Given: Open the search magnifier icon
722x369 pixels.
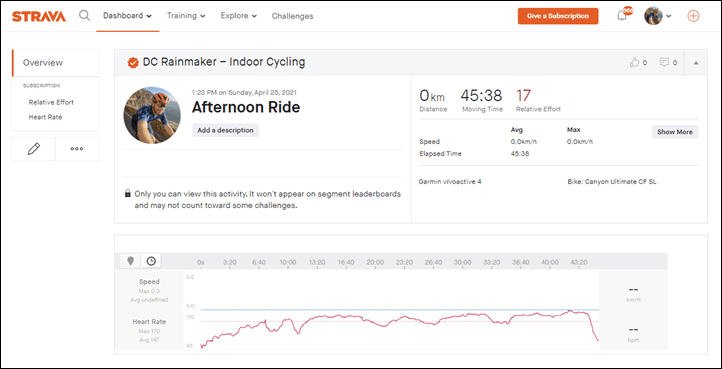Looking at the screenshot, I should tap(84, 16).
